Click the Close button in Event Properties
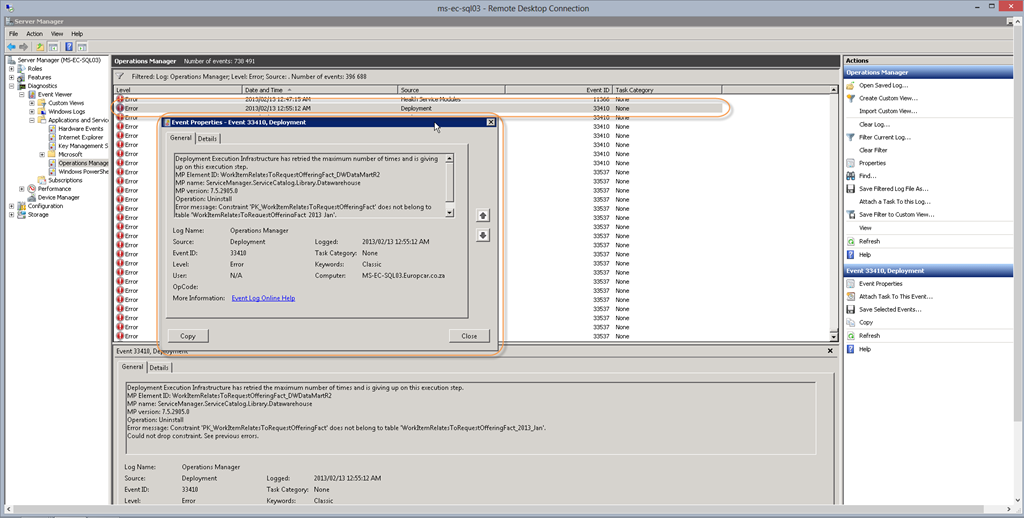1024x518 pixels. click(469, 336)
